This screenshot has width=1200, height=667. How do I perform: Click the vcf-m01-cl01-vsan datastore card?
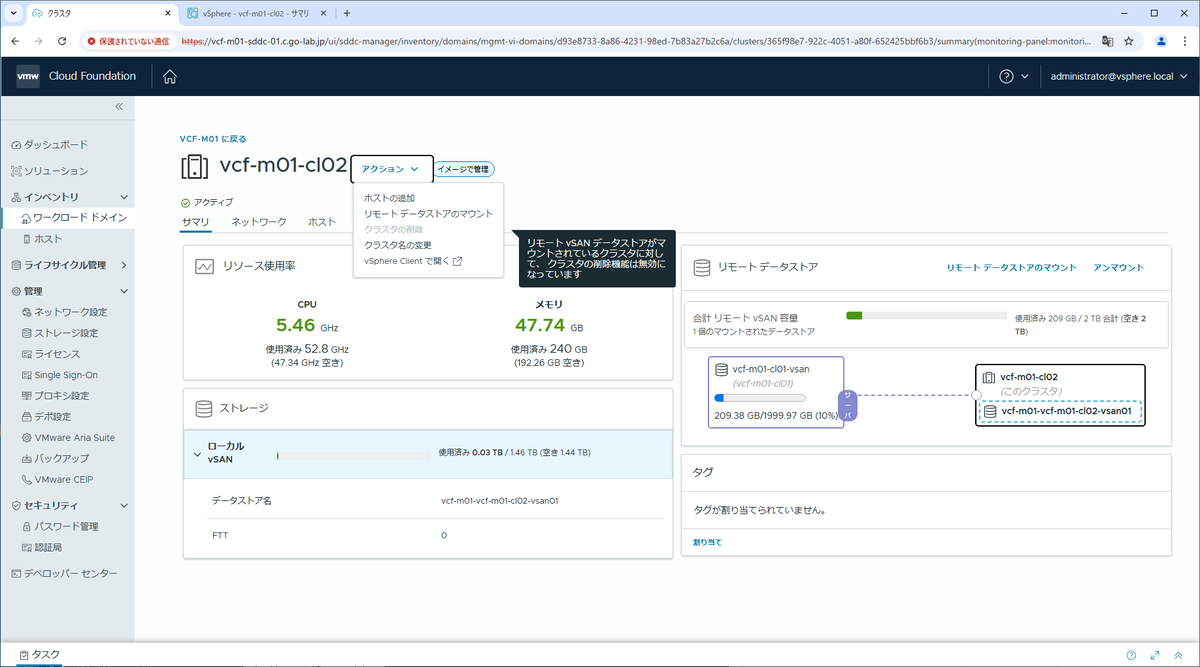pos(776,392)
